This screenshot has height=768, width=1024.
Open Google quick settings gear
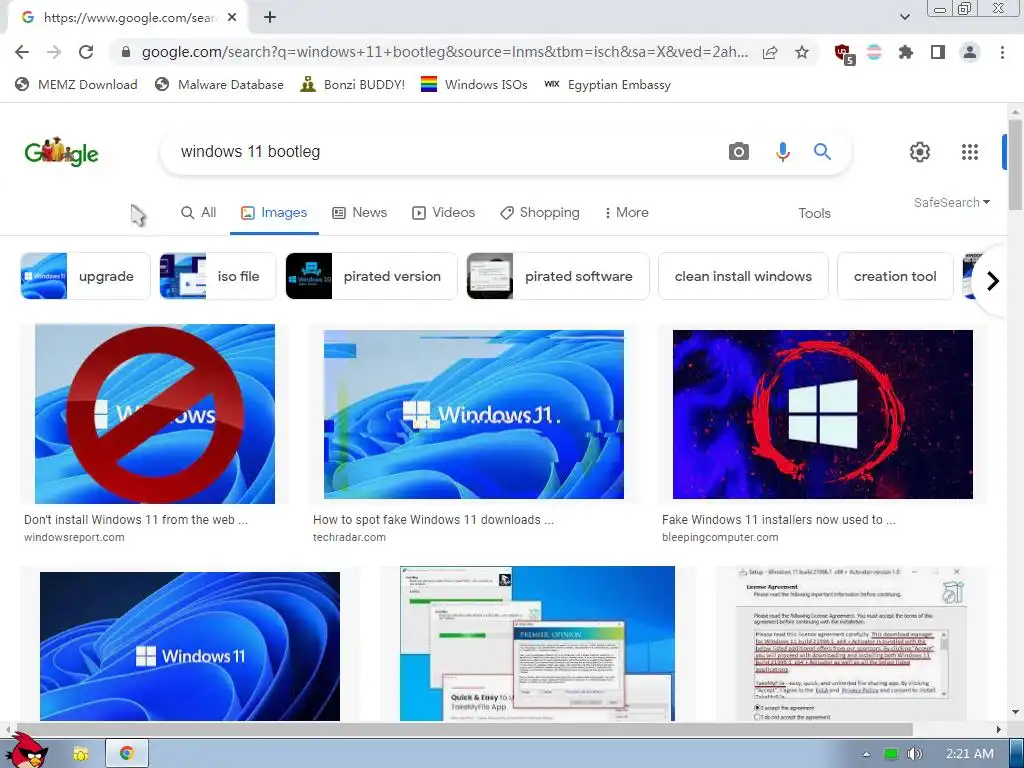point(920,152)
